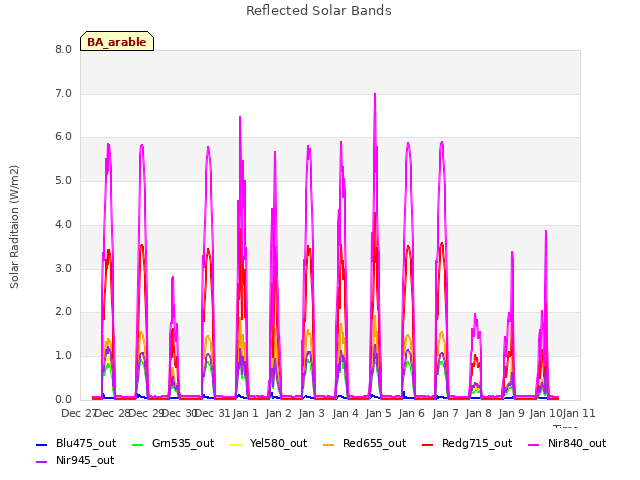Click the tallest Nir840 peak on Jan 5
640x480 pixels.
click(x=375, y=95)
